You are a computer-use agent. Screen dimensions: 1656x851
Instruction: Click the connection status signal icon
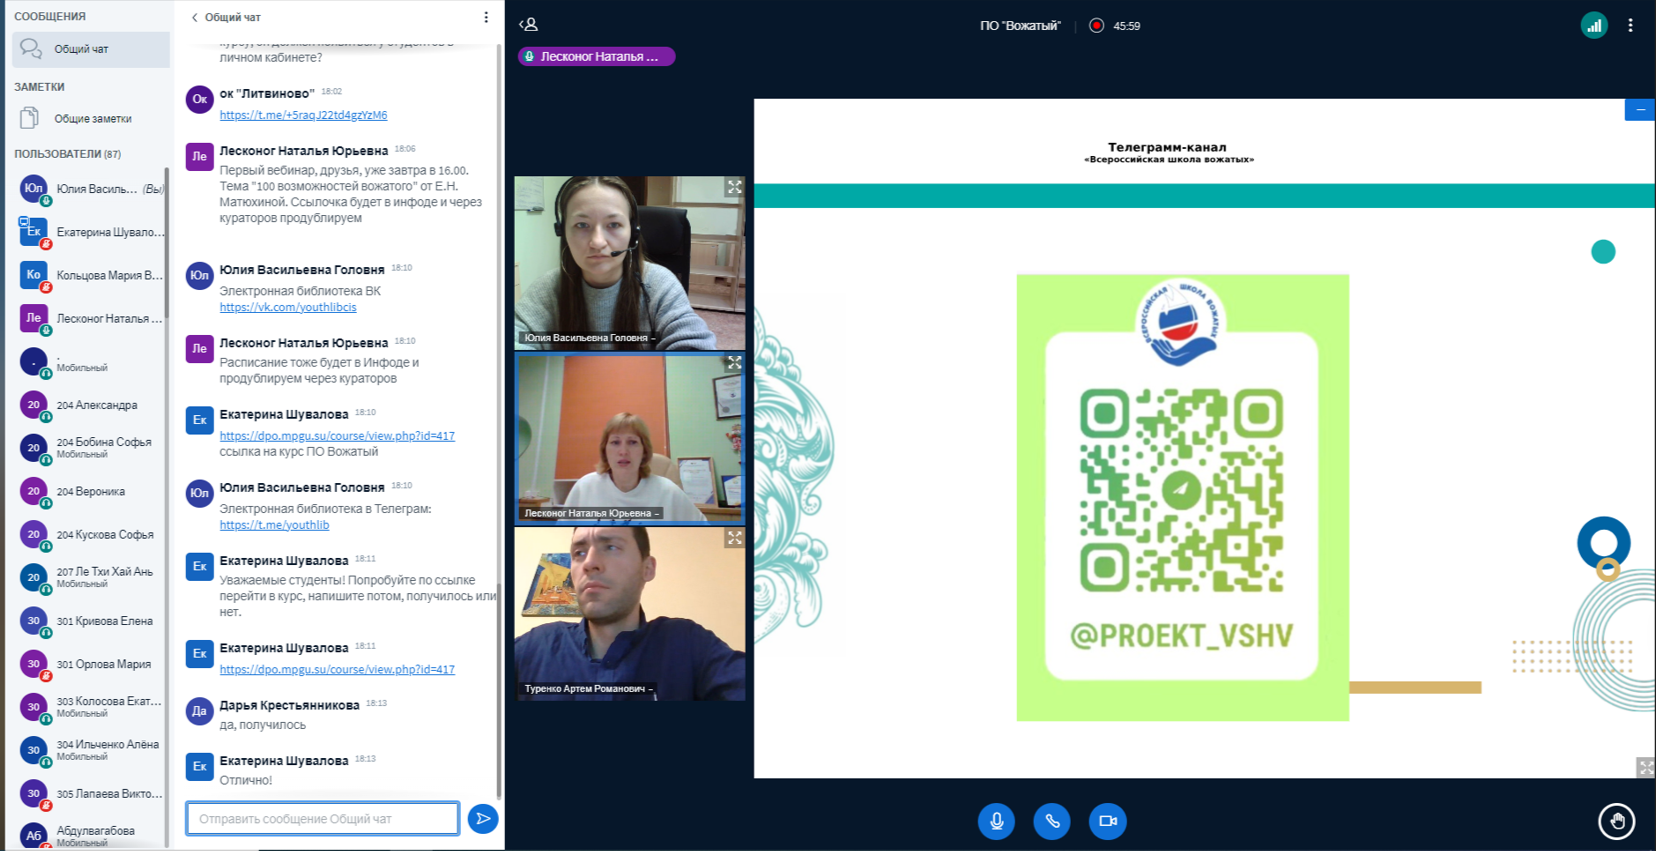[1594, 26]
